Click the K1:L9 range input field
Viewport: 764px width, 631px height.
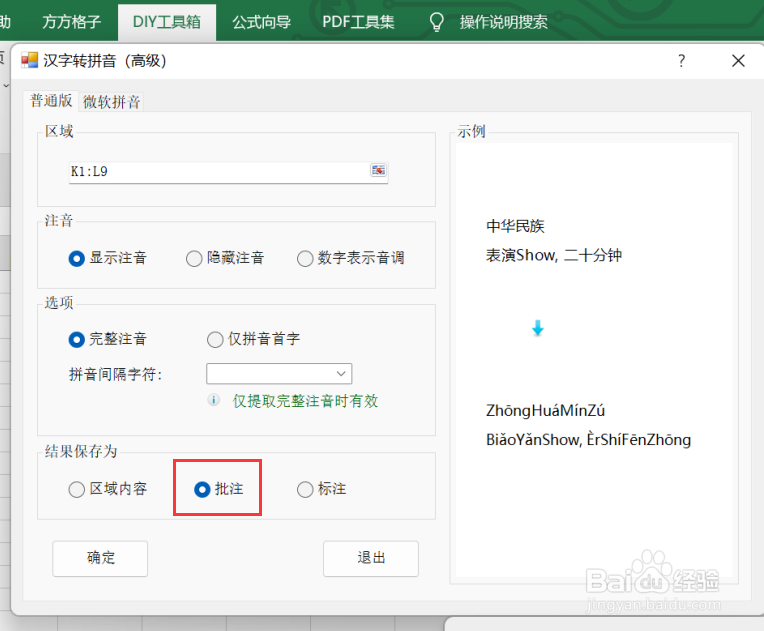[x=229, y=172]
